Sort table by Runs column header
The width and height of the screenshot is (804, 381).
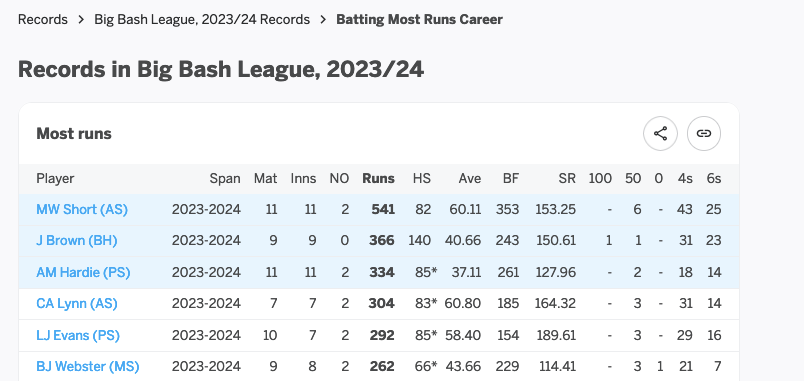(378, 178)
